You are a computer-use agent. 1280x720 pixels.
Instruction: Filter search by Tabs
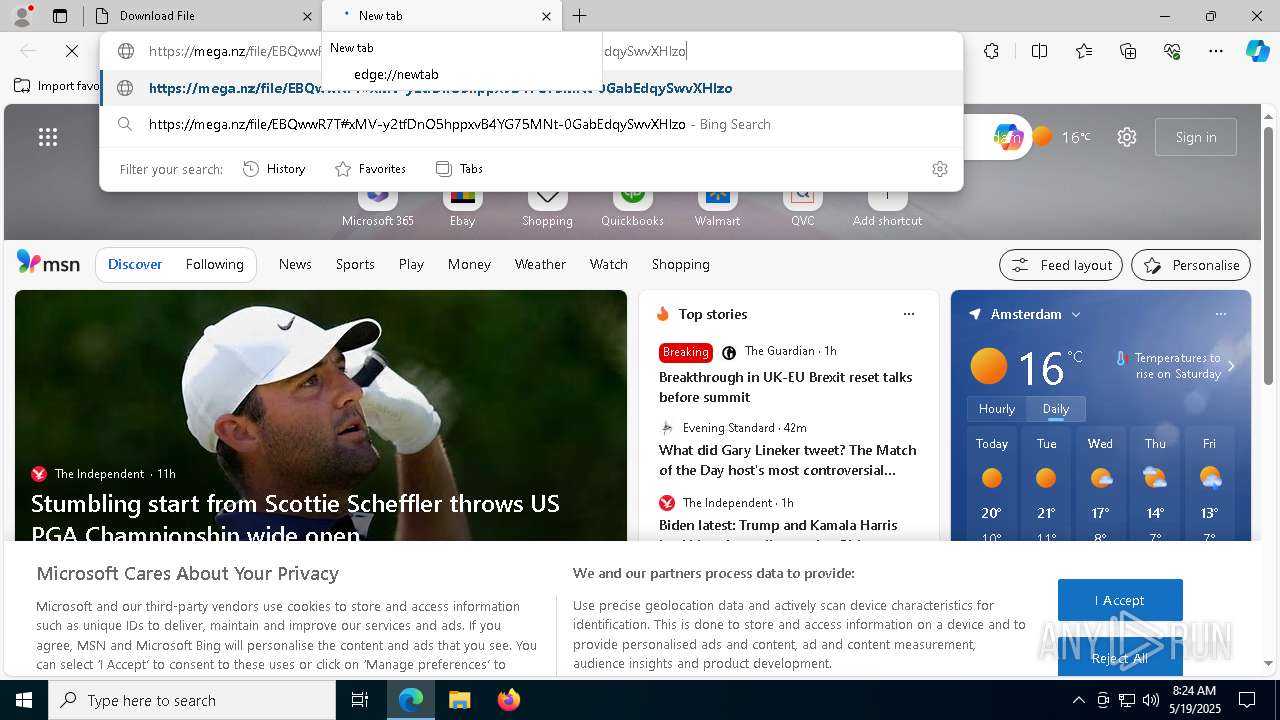tap(459, 169)
